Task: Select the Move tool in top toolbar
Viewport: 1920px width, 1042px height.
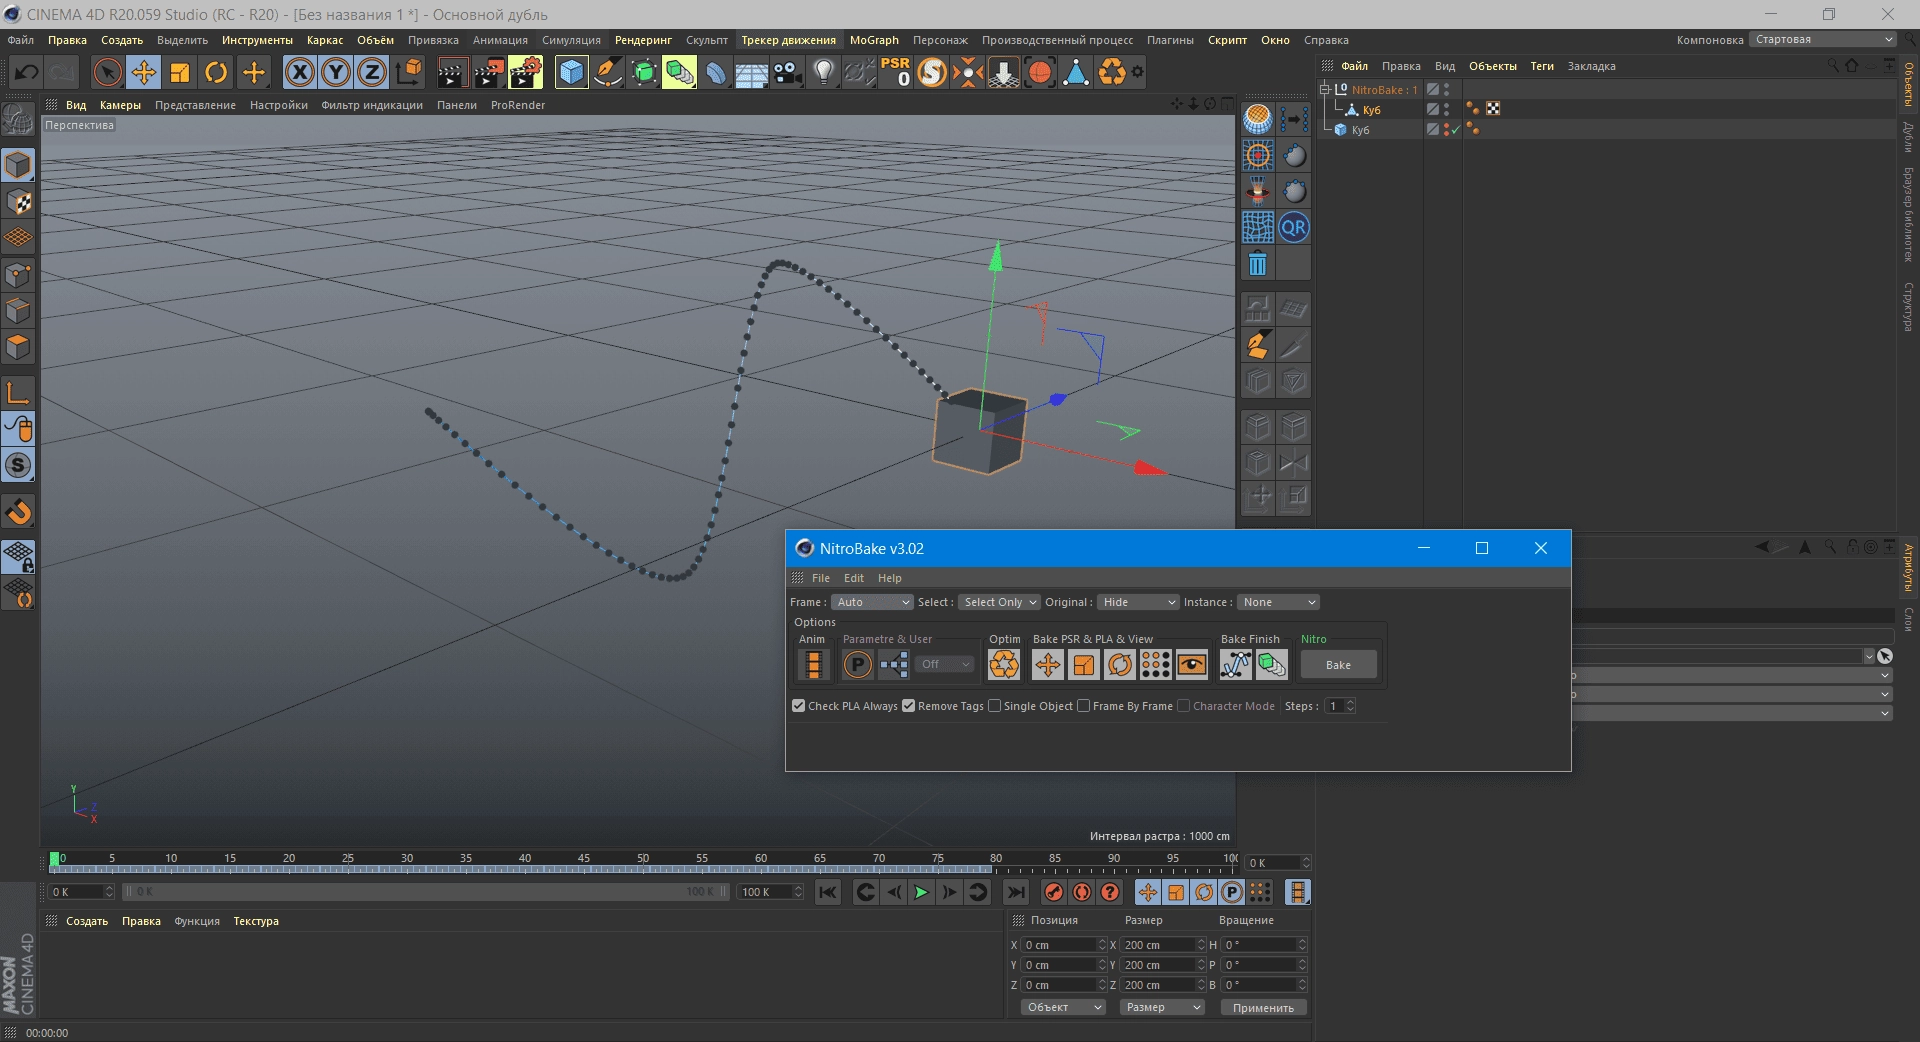Action: (144, 72)
